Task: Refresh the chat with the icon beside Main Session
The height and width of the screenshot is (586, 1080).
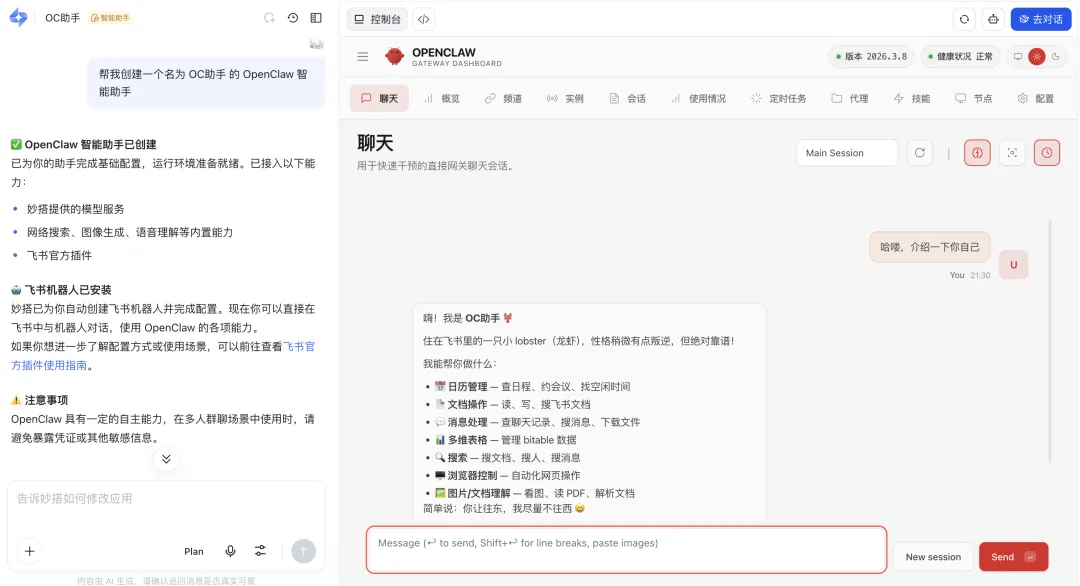Action: pos(920,153)
